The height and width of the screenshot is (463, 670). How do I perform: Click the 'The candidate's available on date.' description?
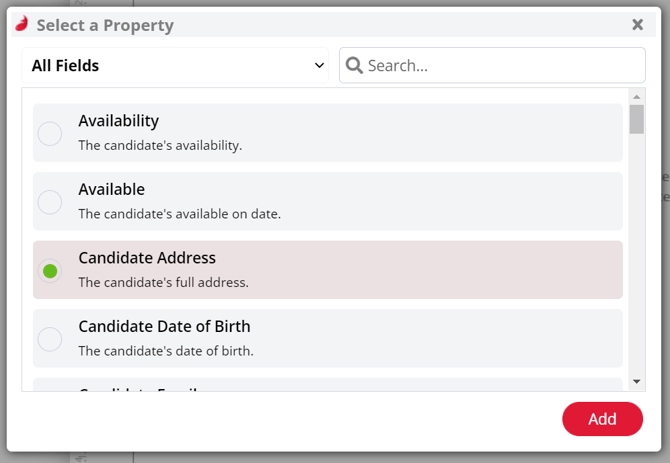tap(179, 214)
